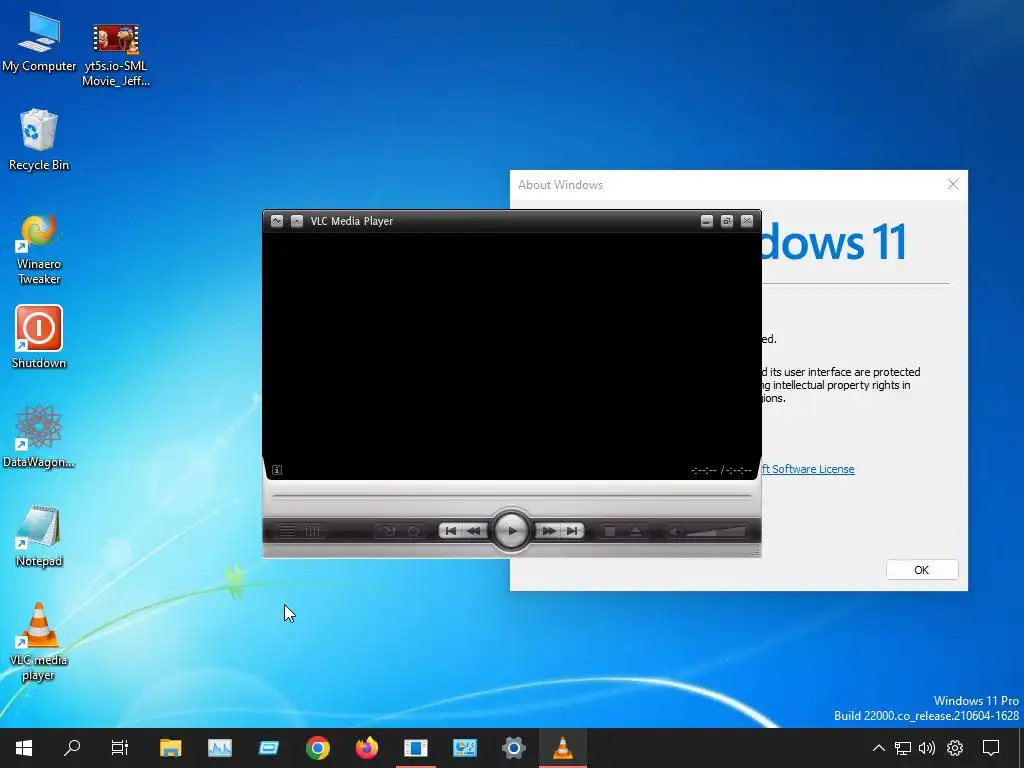Viewport: 1024px width, 768px height.
Task: Mute audio via VLC speaker icon
Action: pos(674,532)
